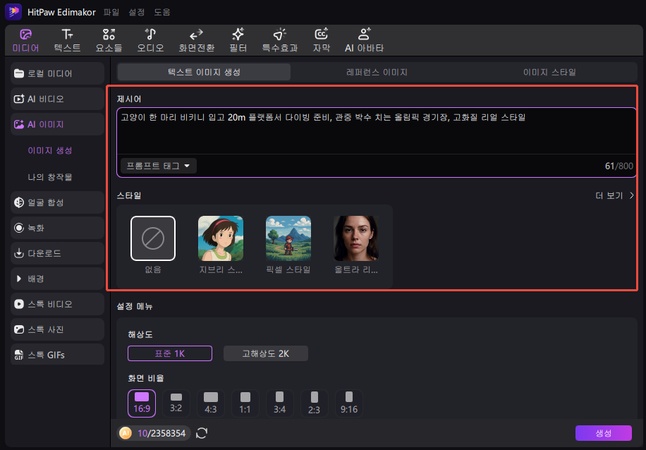The height and width of the screenshot is (450, 646).
Task: Expand the 배경 background section
Action: tap(57, 279)
